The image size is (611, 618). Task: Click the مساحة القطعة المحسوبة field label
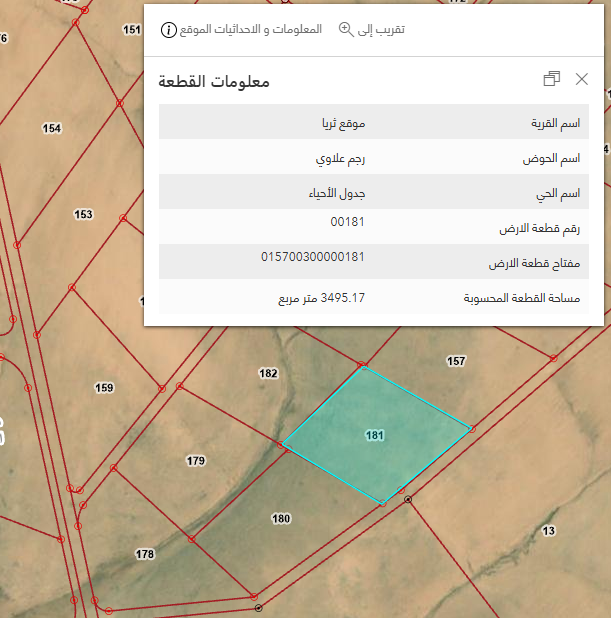(x=522, y=298)
